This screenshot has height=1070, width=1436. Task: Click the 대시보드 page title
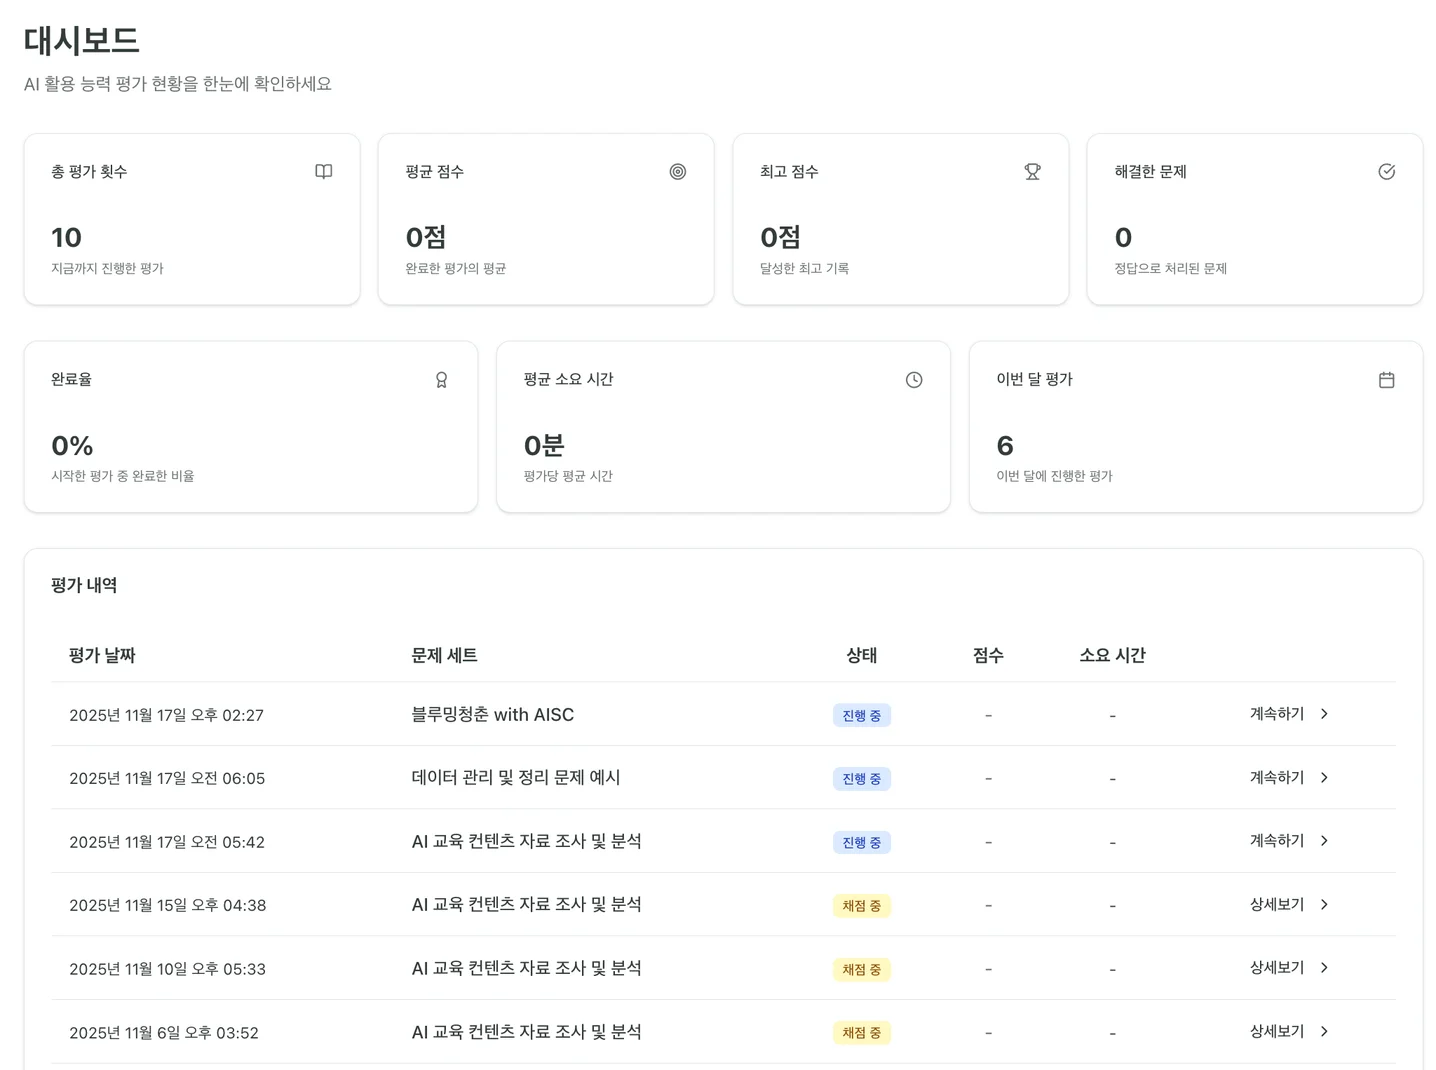pos(80,41)
